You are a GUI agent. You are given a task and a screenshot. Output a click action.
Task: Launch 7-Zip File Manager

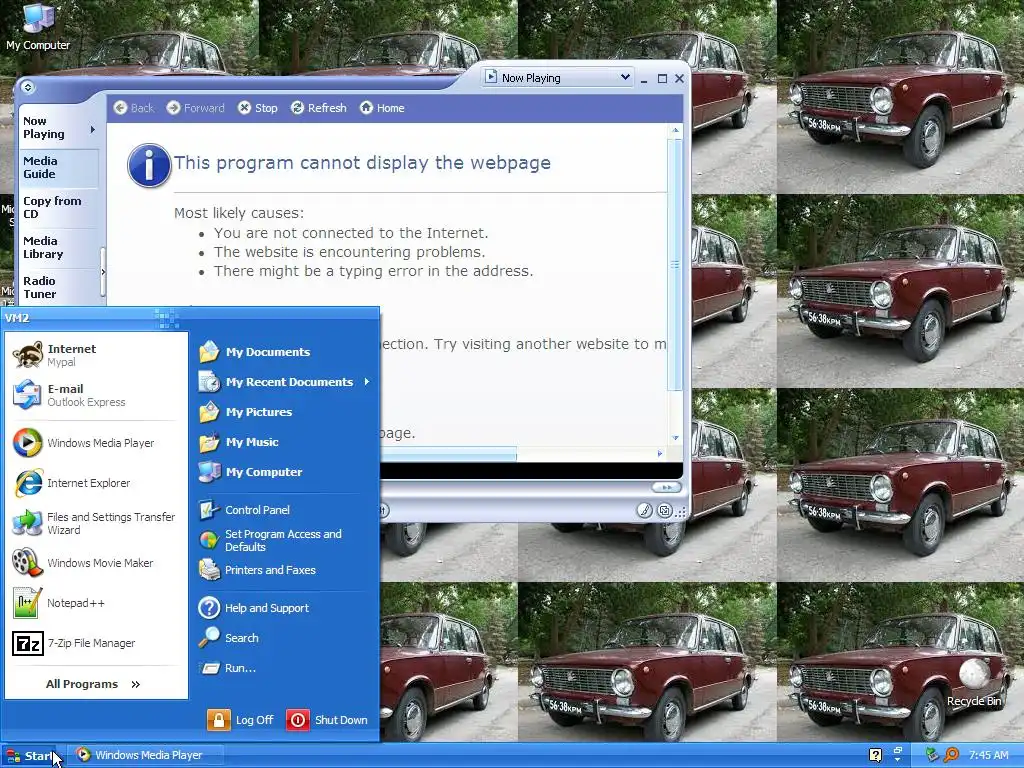[x=96, y=643]
